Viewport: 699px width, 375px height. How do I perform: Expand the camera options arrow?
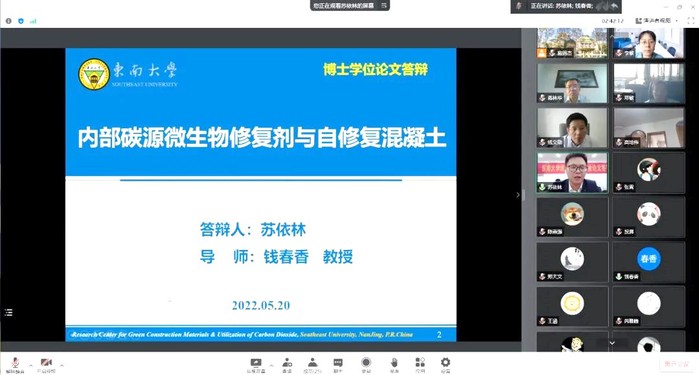pos(62,365)
